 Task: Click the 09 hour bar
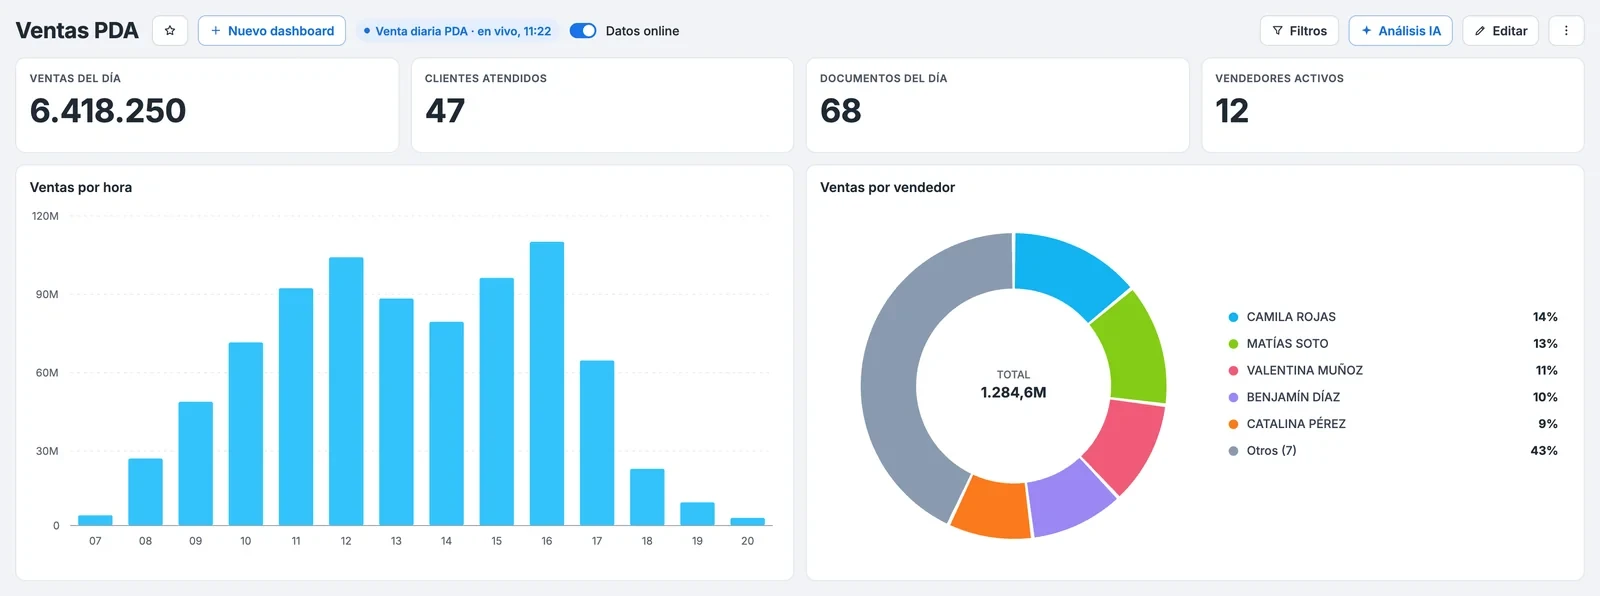click(196, 463)
